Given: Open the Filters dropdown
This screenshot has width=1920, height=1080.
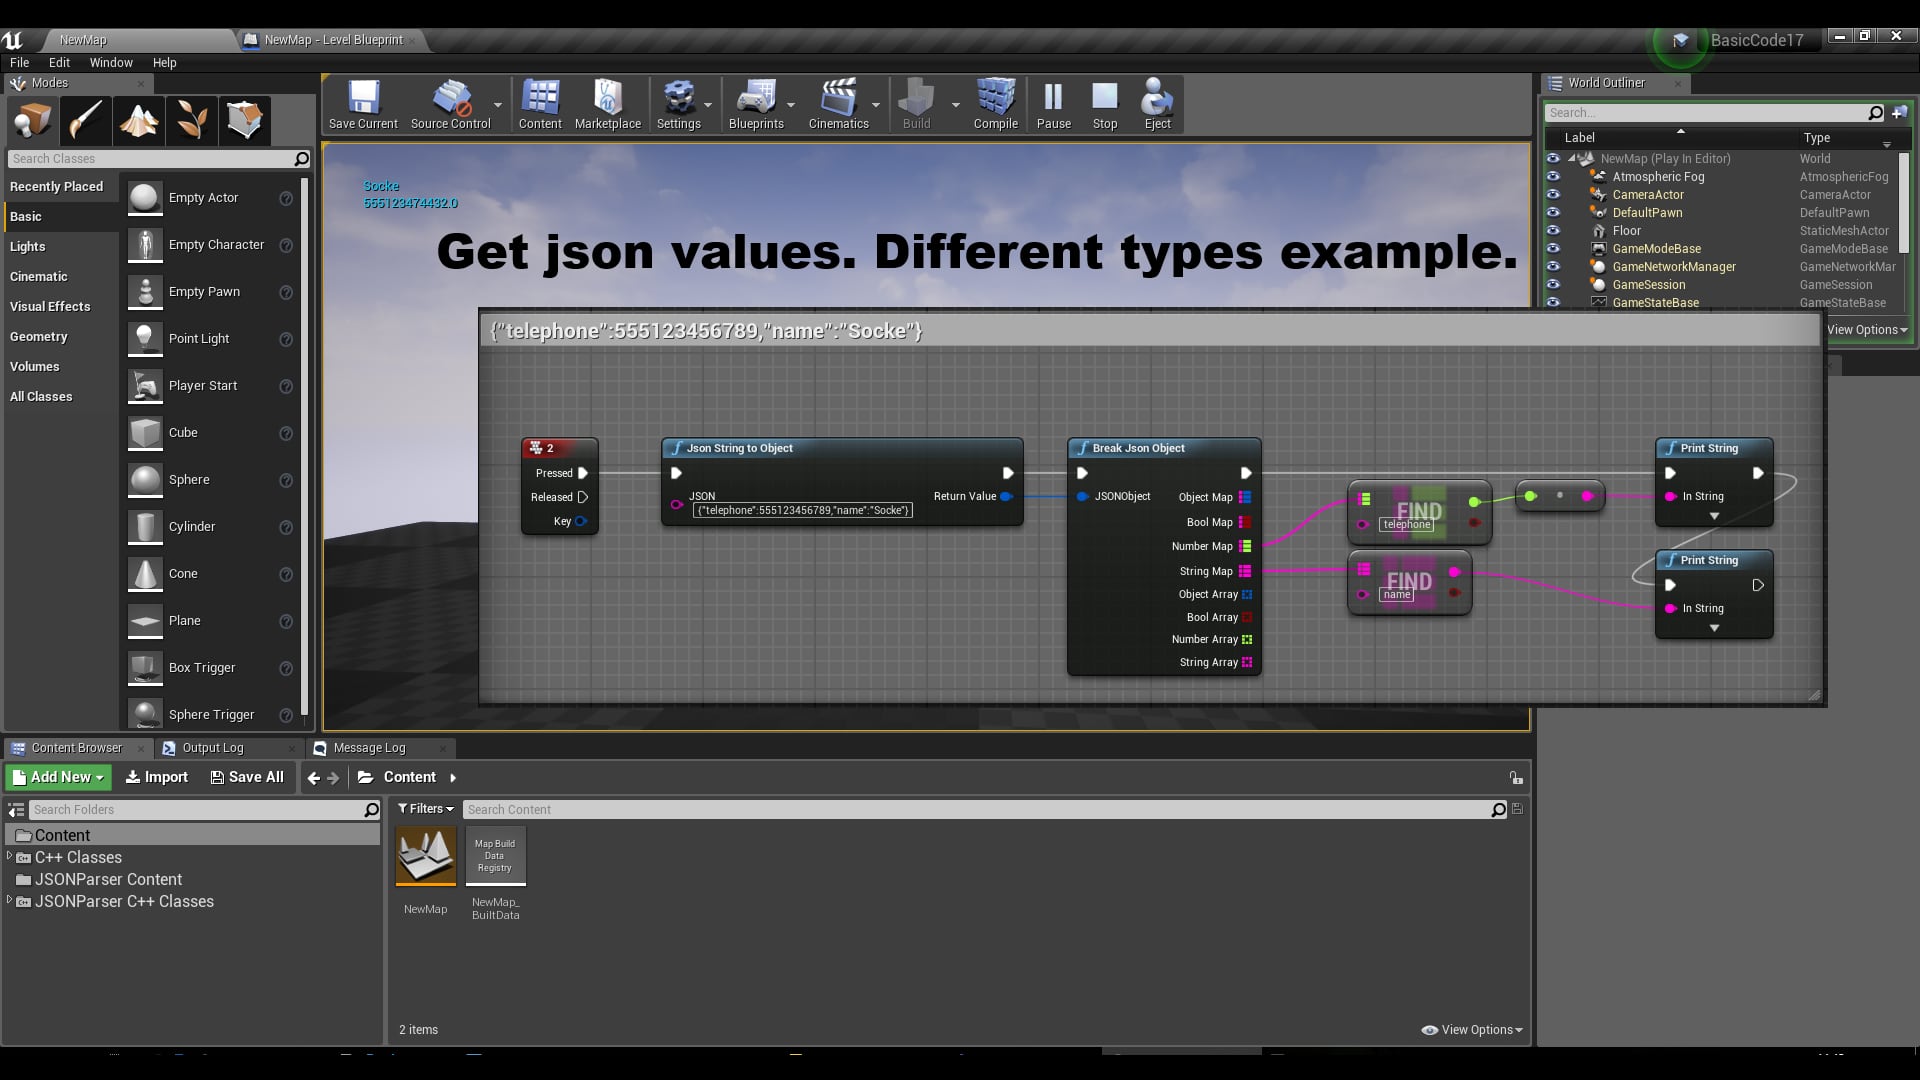Looking at the screenshot, I should pyautogui.click(x=426, y=809).
